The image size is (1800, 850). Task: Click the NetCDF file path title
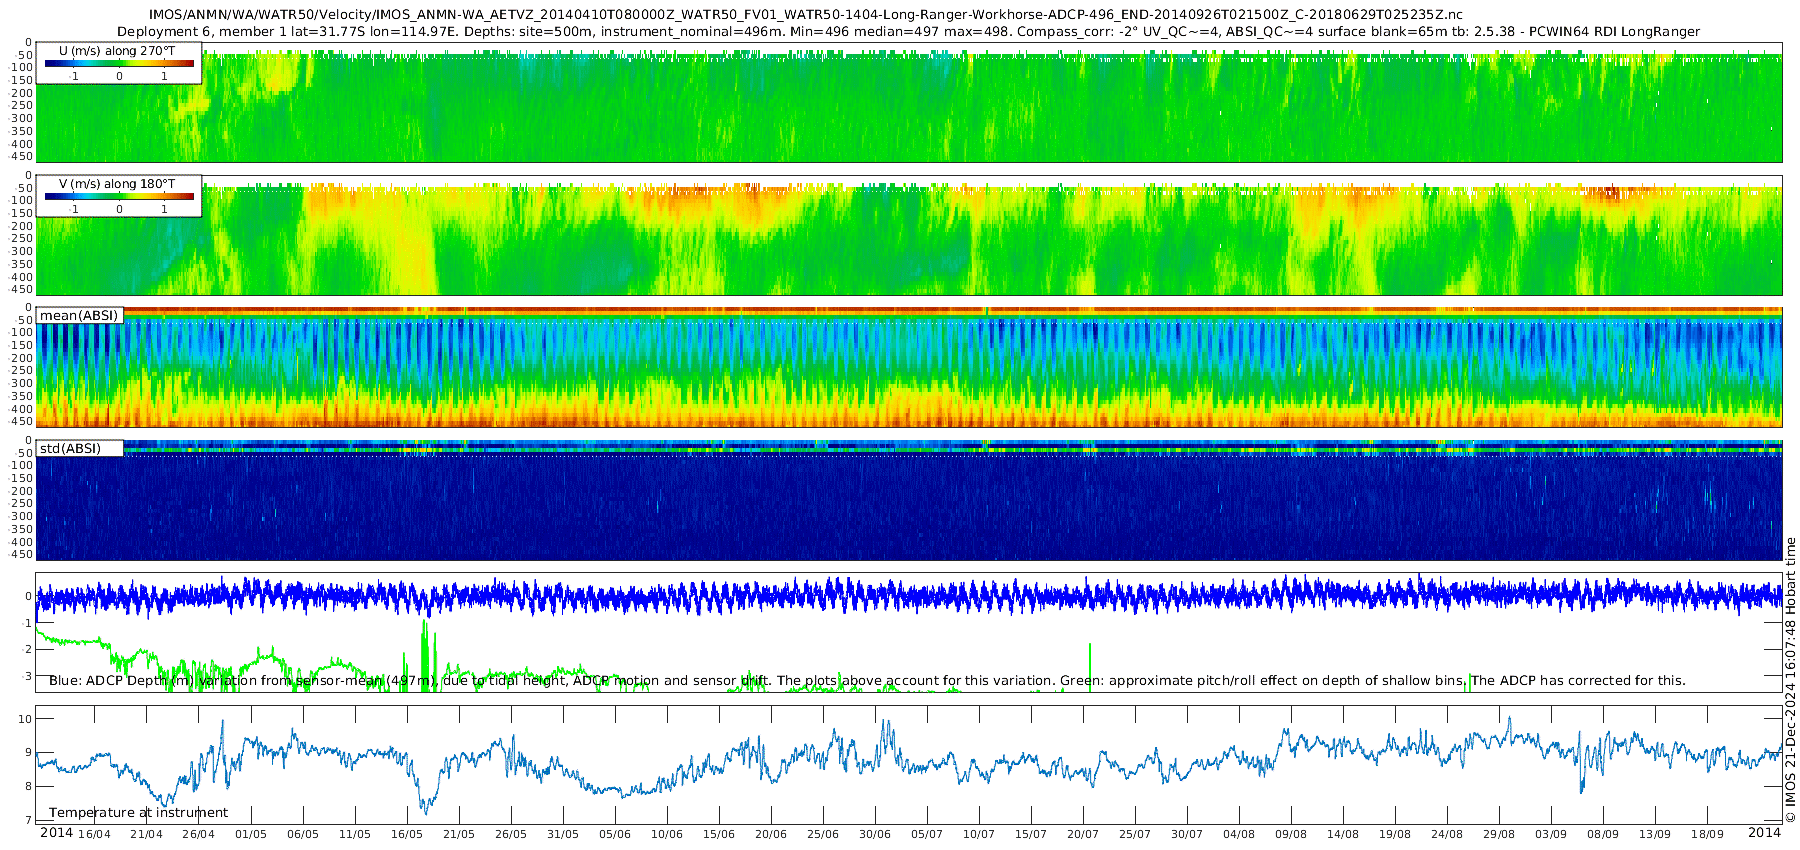point(805,15)
